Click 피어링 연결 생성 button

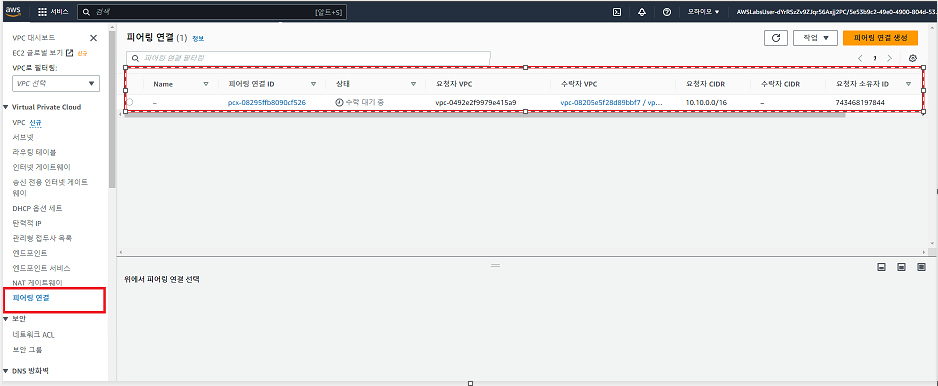[880, 38]
